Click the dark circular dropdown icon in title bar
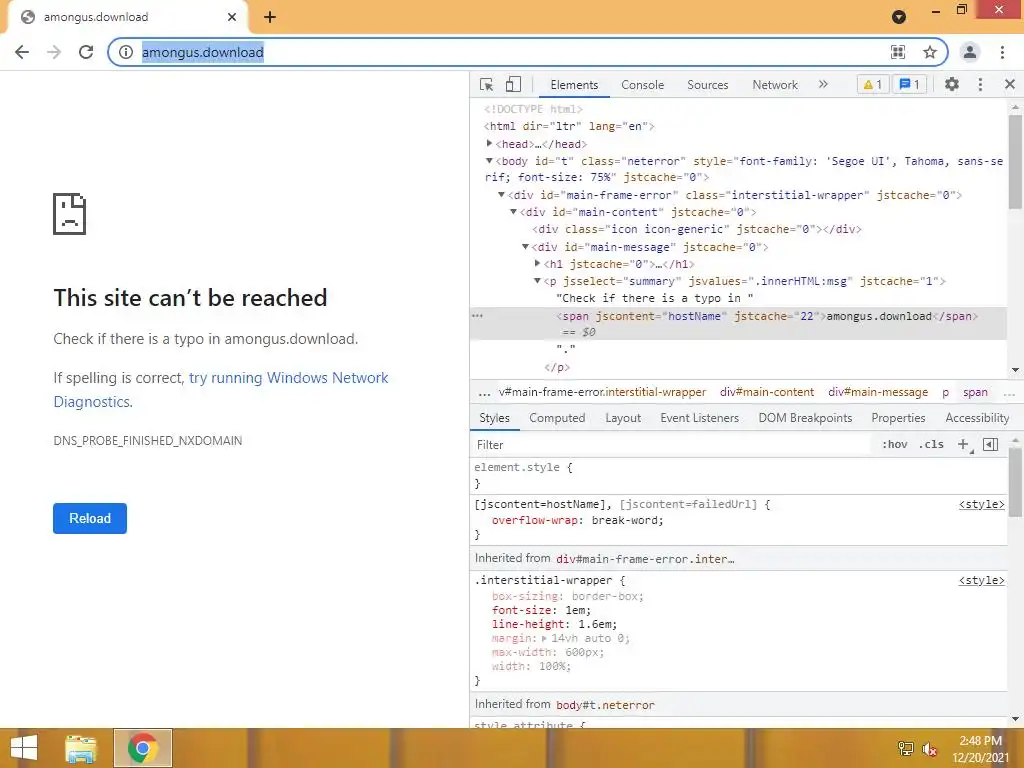 (899, 17)
